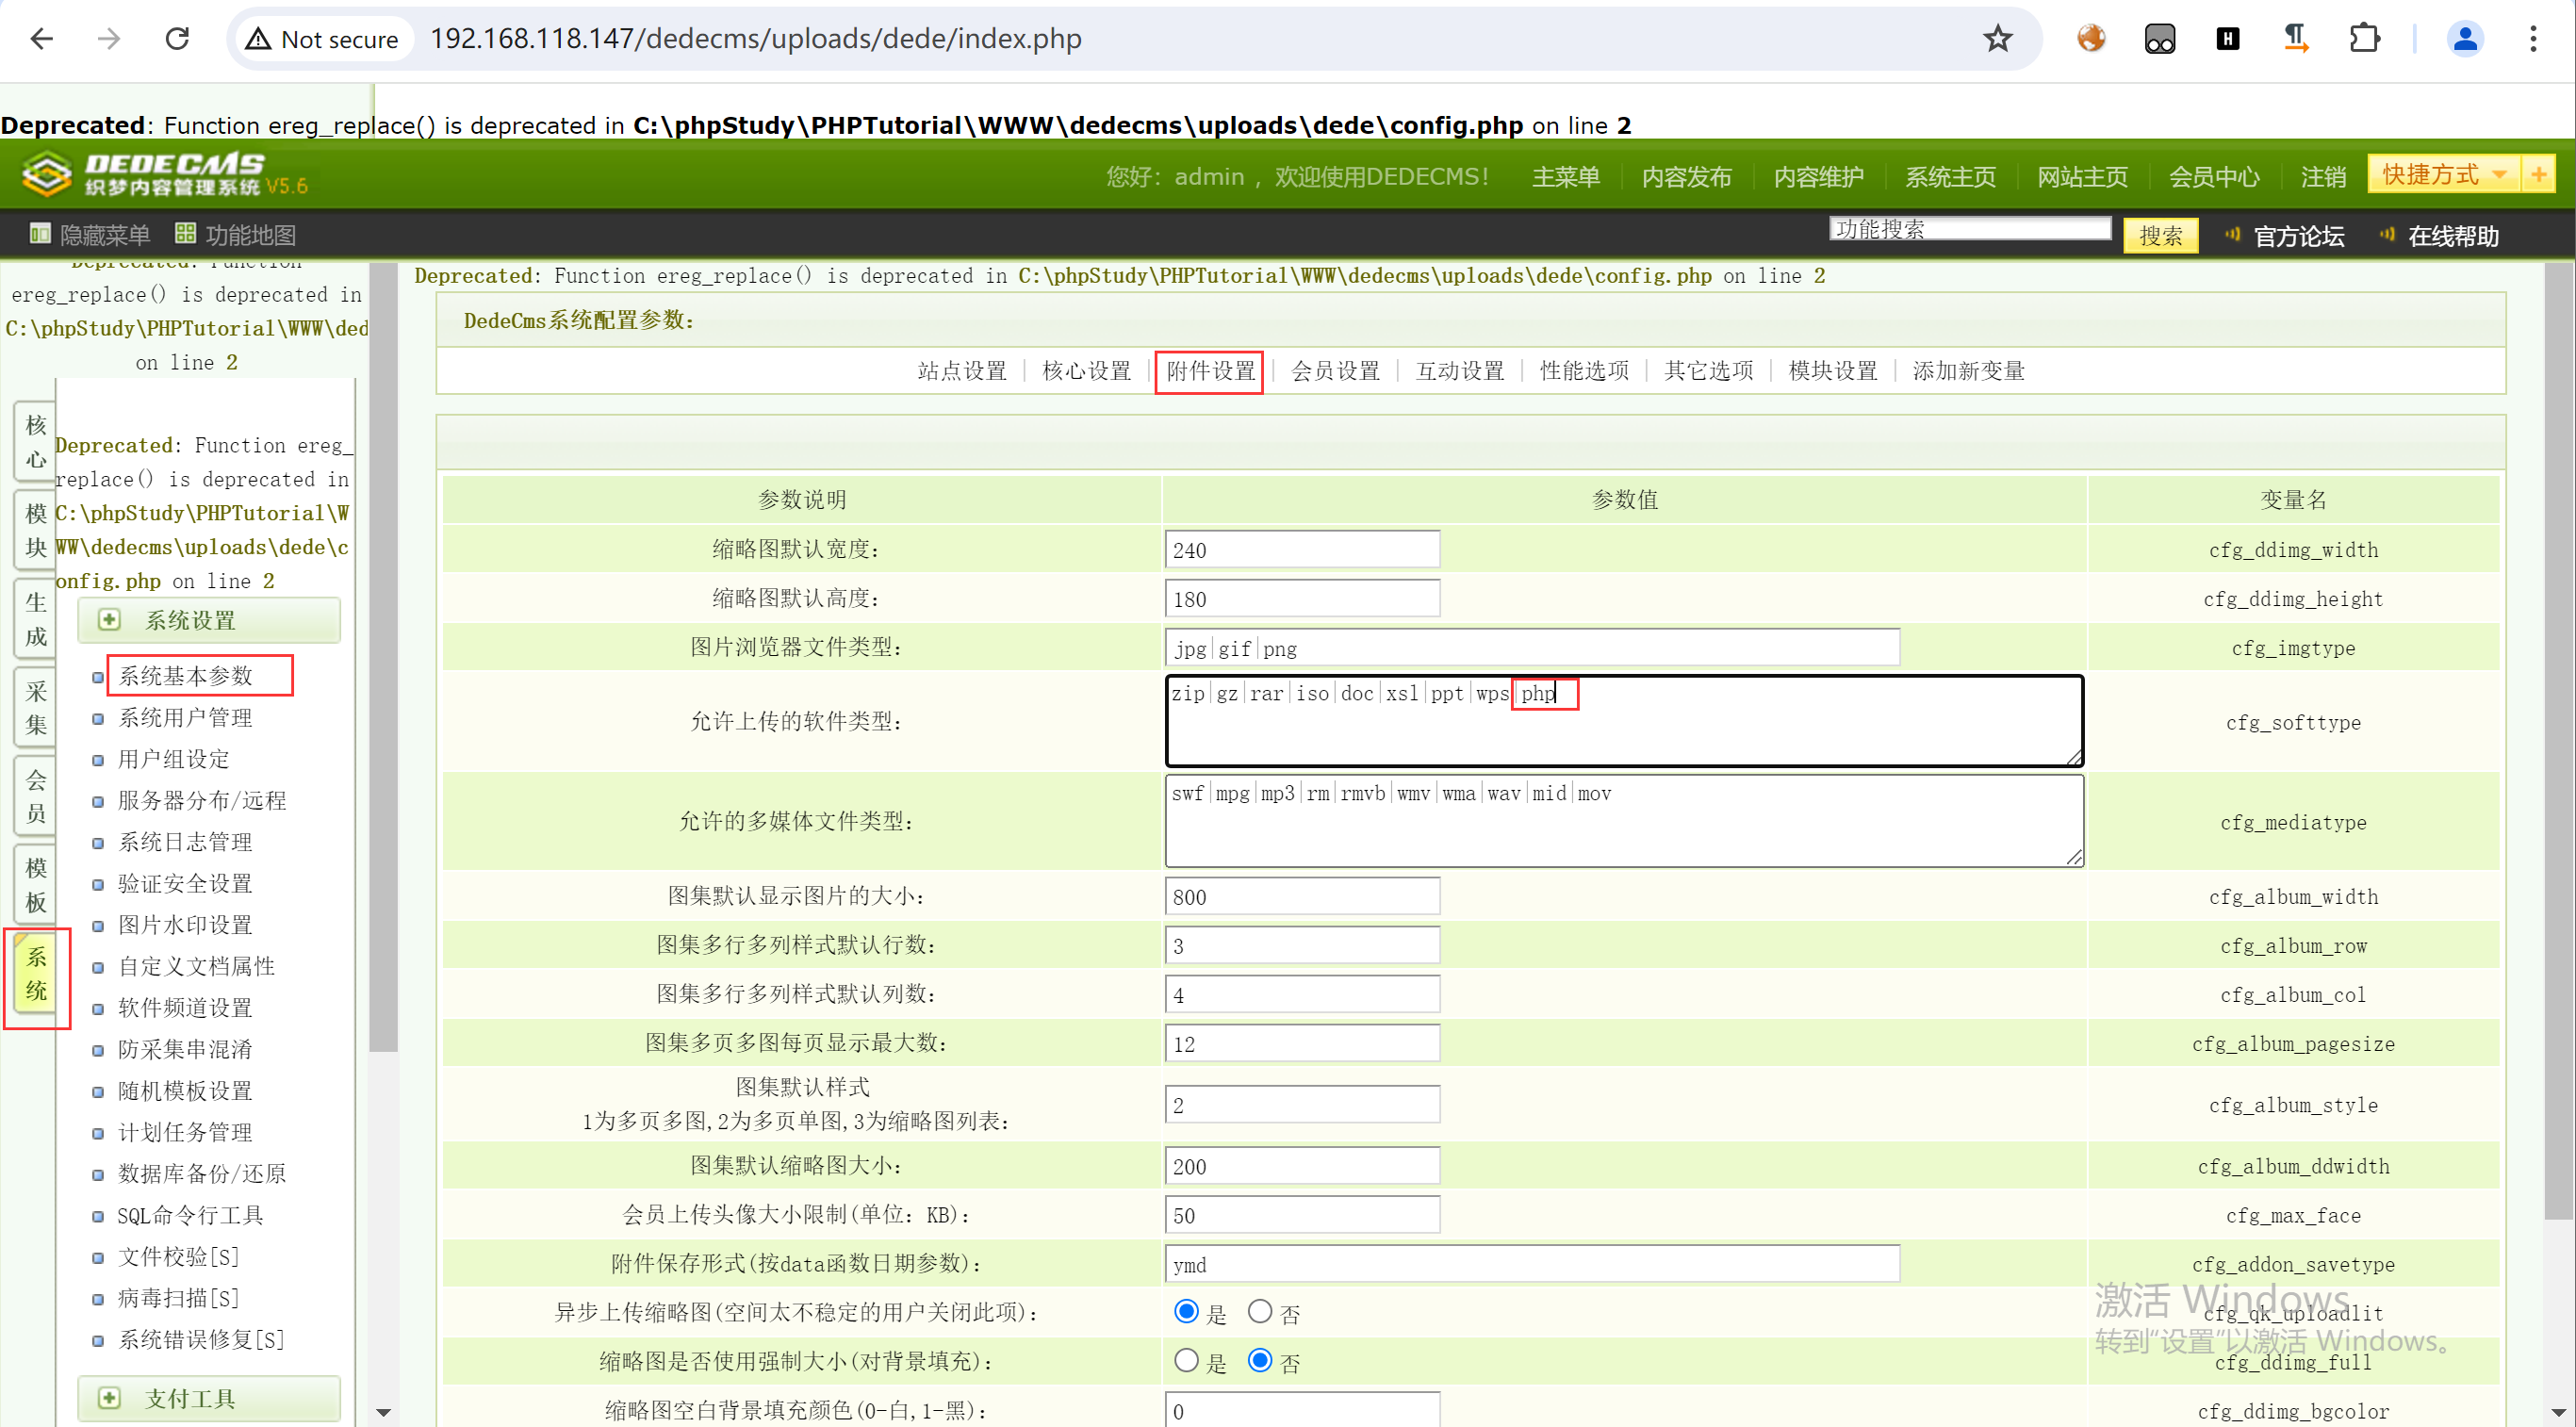Click the 缩略图默认宽度 field with 240
This screenshot has height=1427, width=2576.
(1302, 549)
